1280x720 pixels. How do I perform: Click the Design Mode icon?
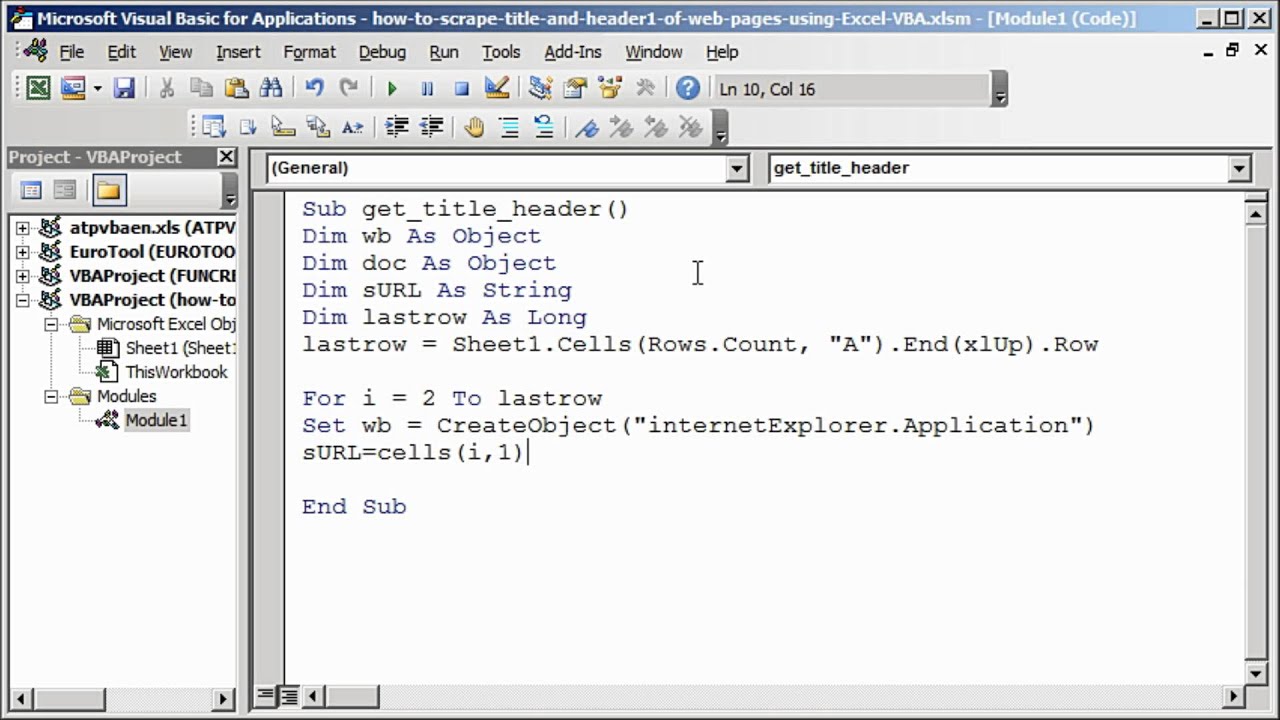(497, 89)
